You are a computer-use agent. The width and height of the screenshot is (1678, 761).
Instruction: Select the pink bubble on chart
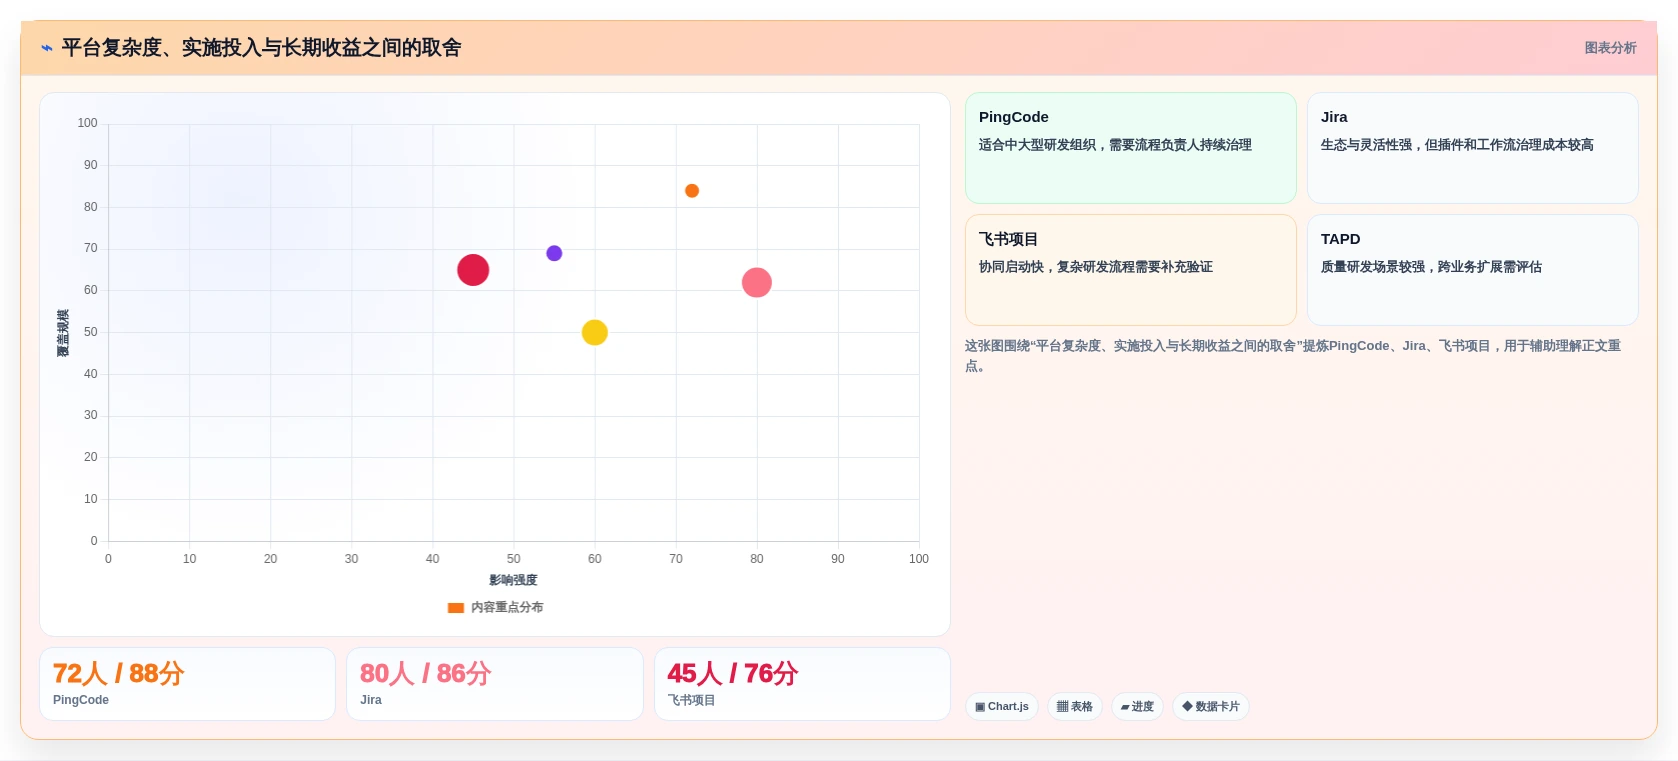click(757, 283)
